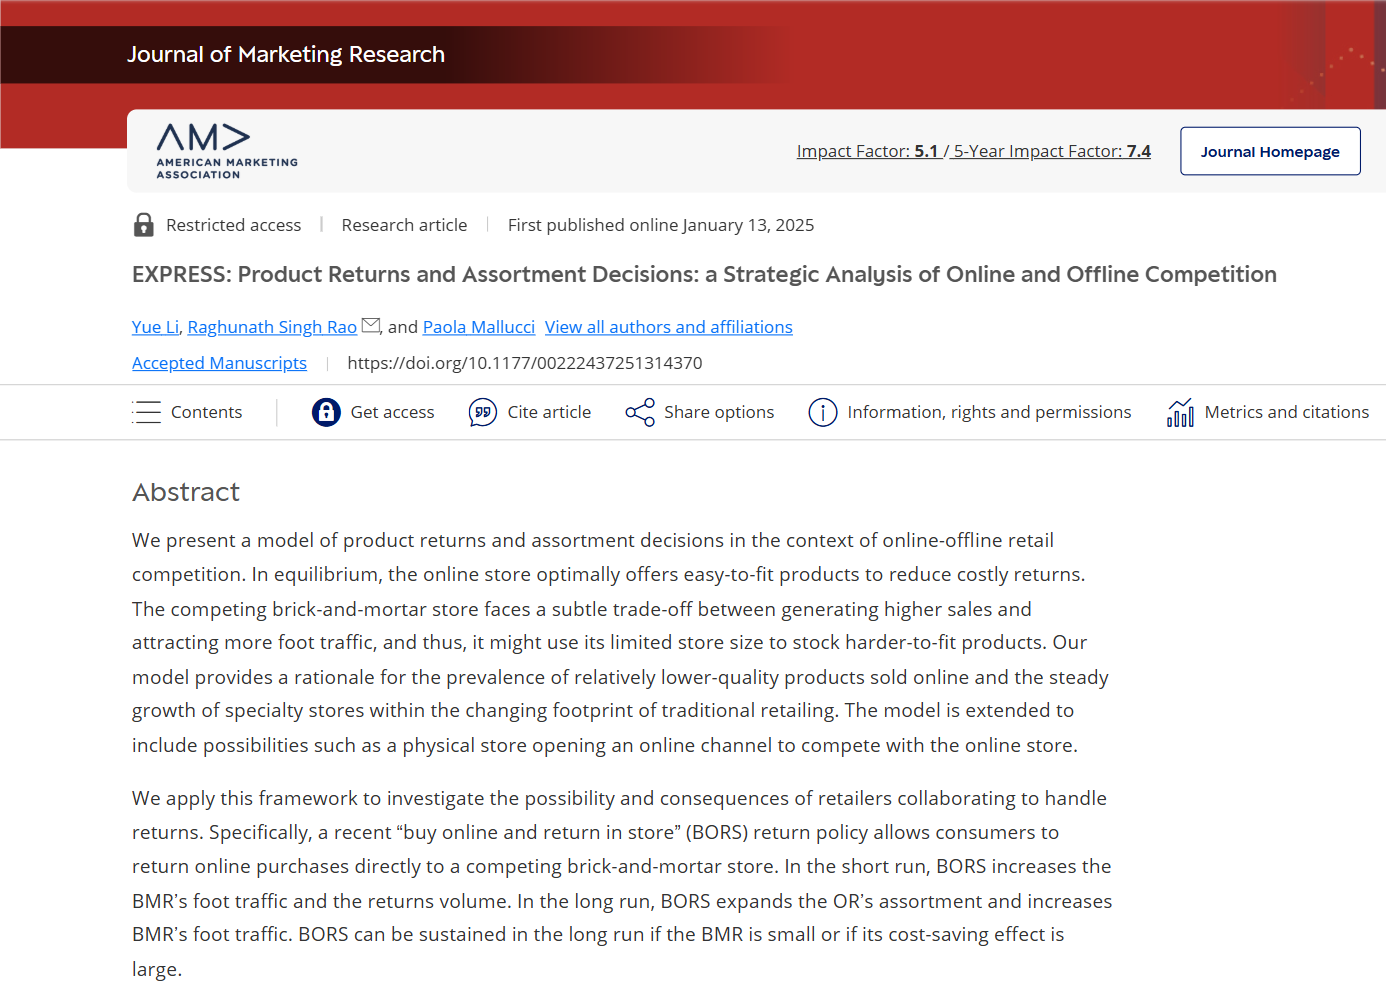Click the Share options icon
Viewport: 1386px width, 984px height.
pos(640,412)
